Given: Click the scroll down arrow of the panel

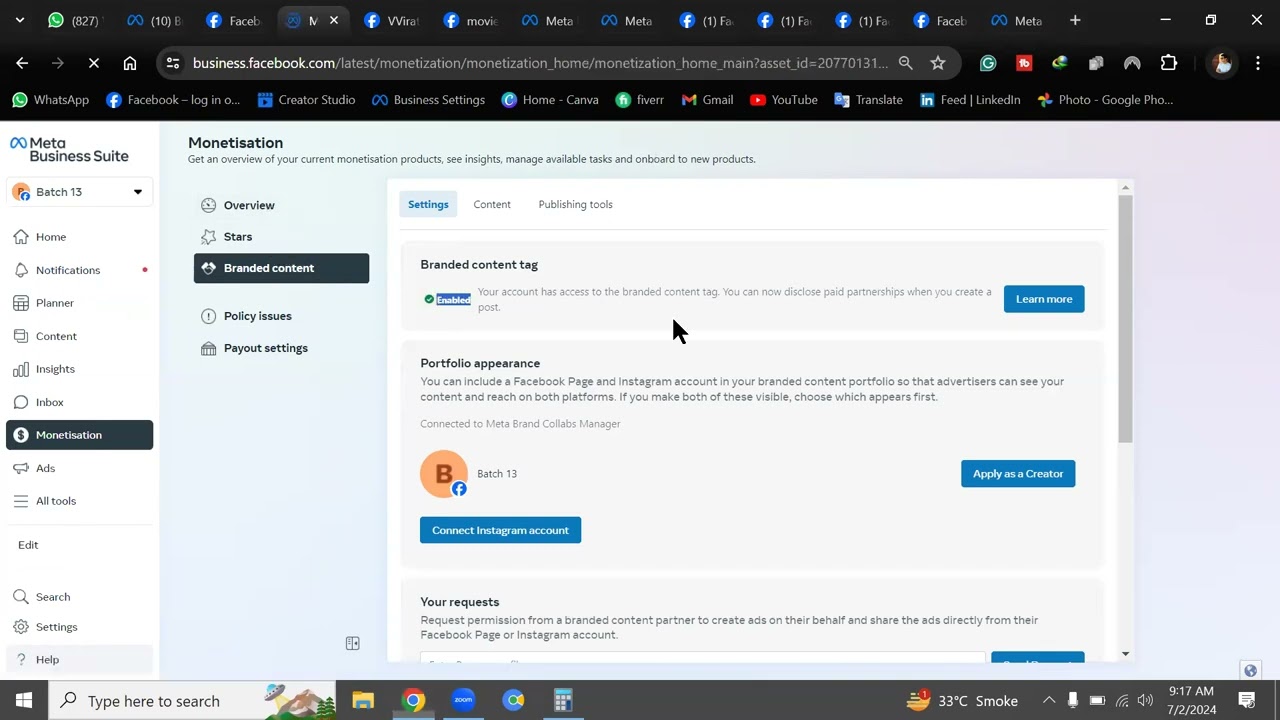Looking at the screenshot, I should [1125, 654].
